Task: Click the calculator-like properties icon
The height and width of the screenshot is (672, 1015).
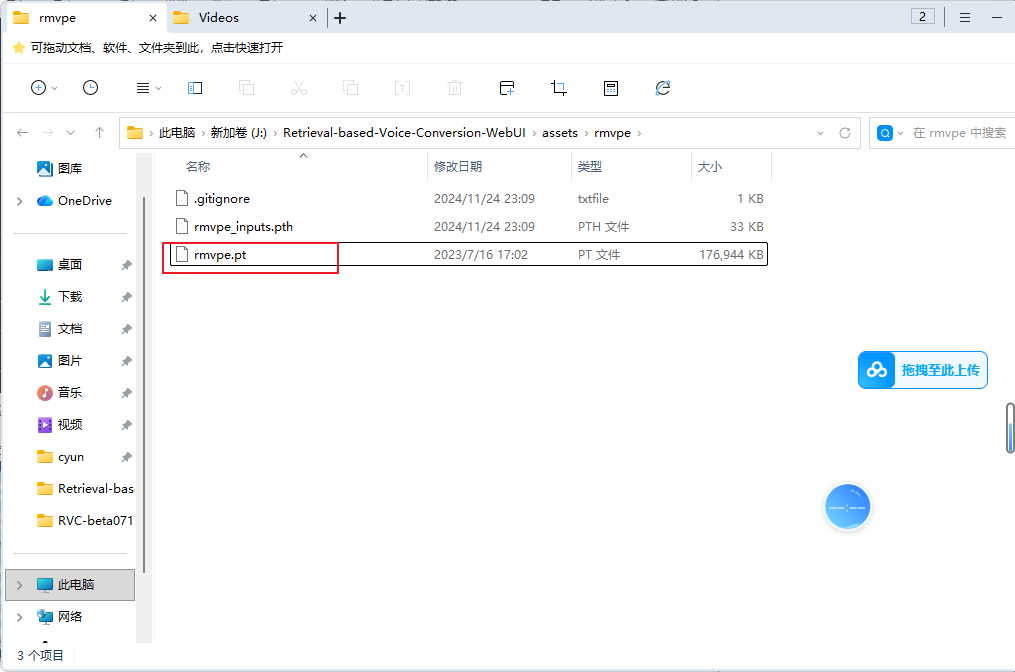Action: (x=610, y=87)
